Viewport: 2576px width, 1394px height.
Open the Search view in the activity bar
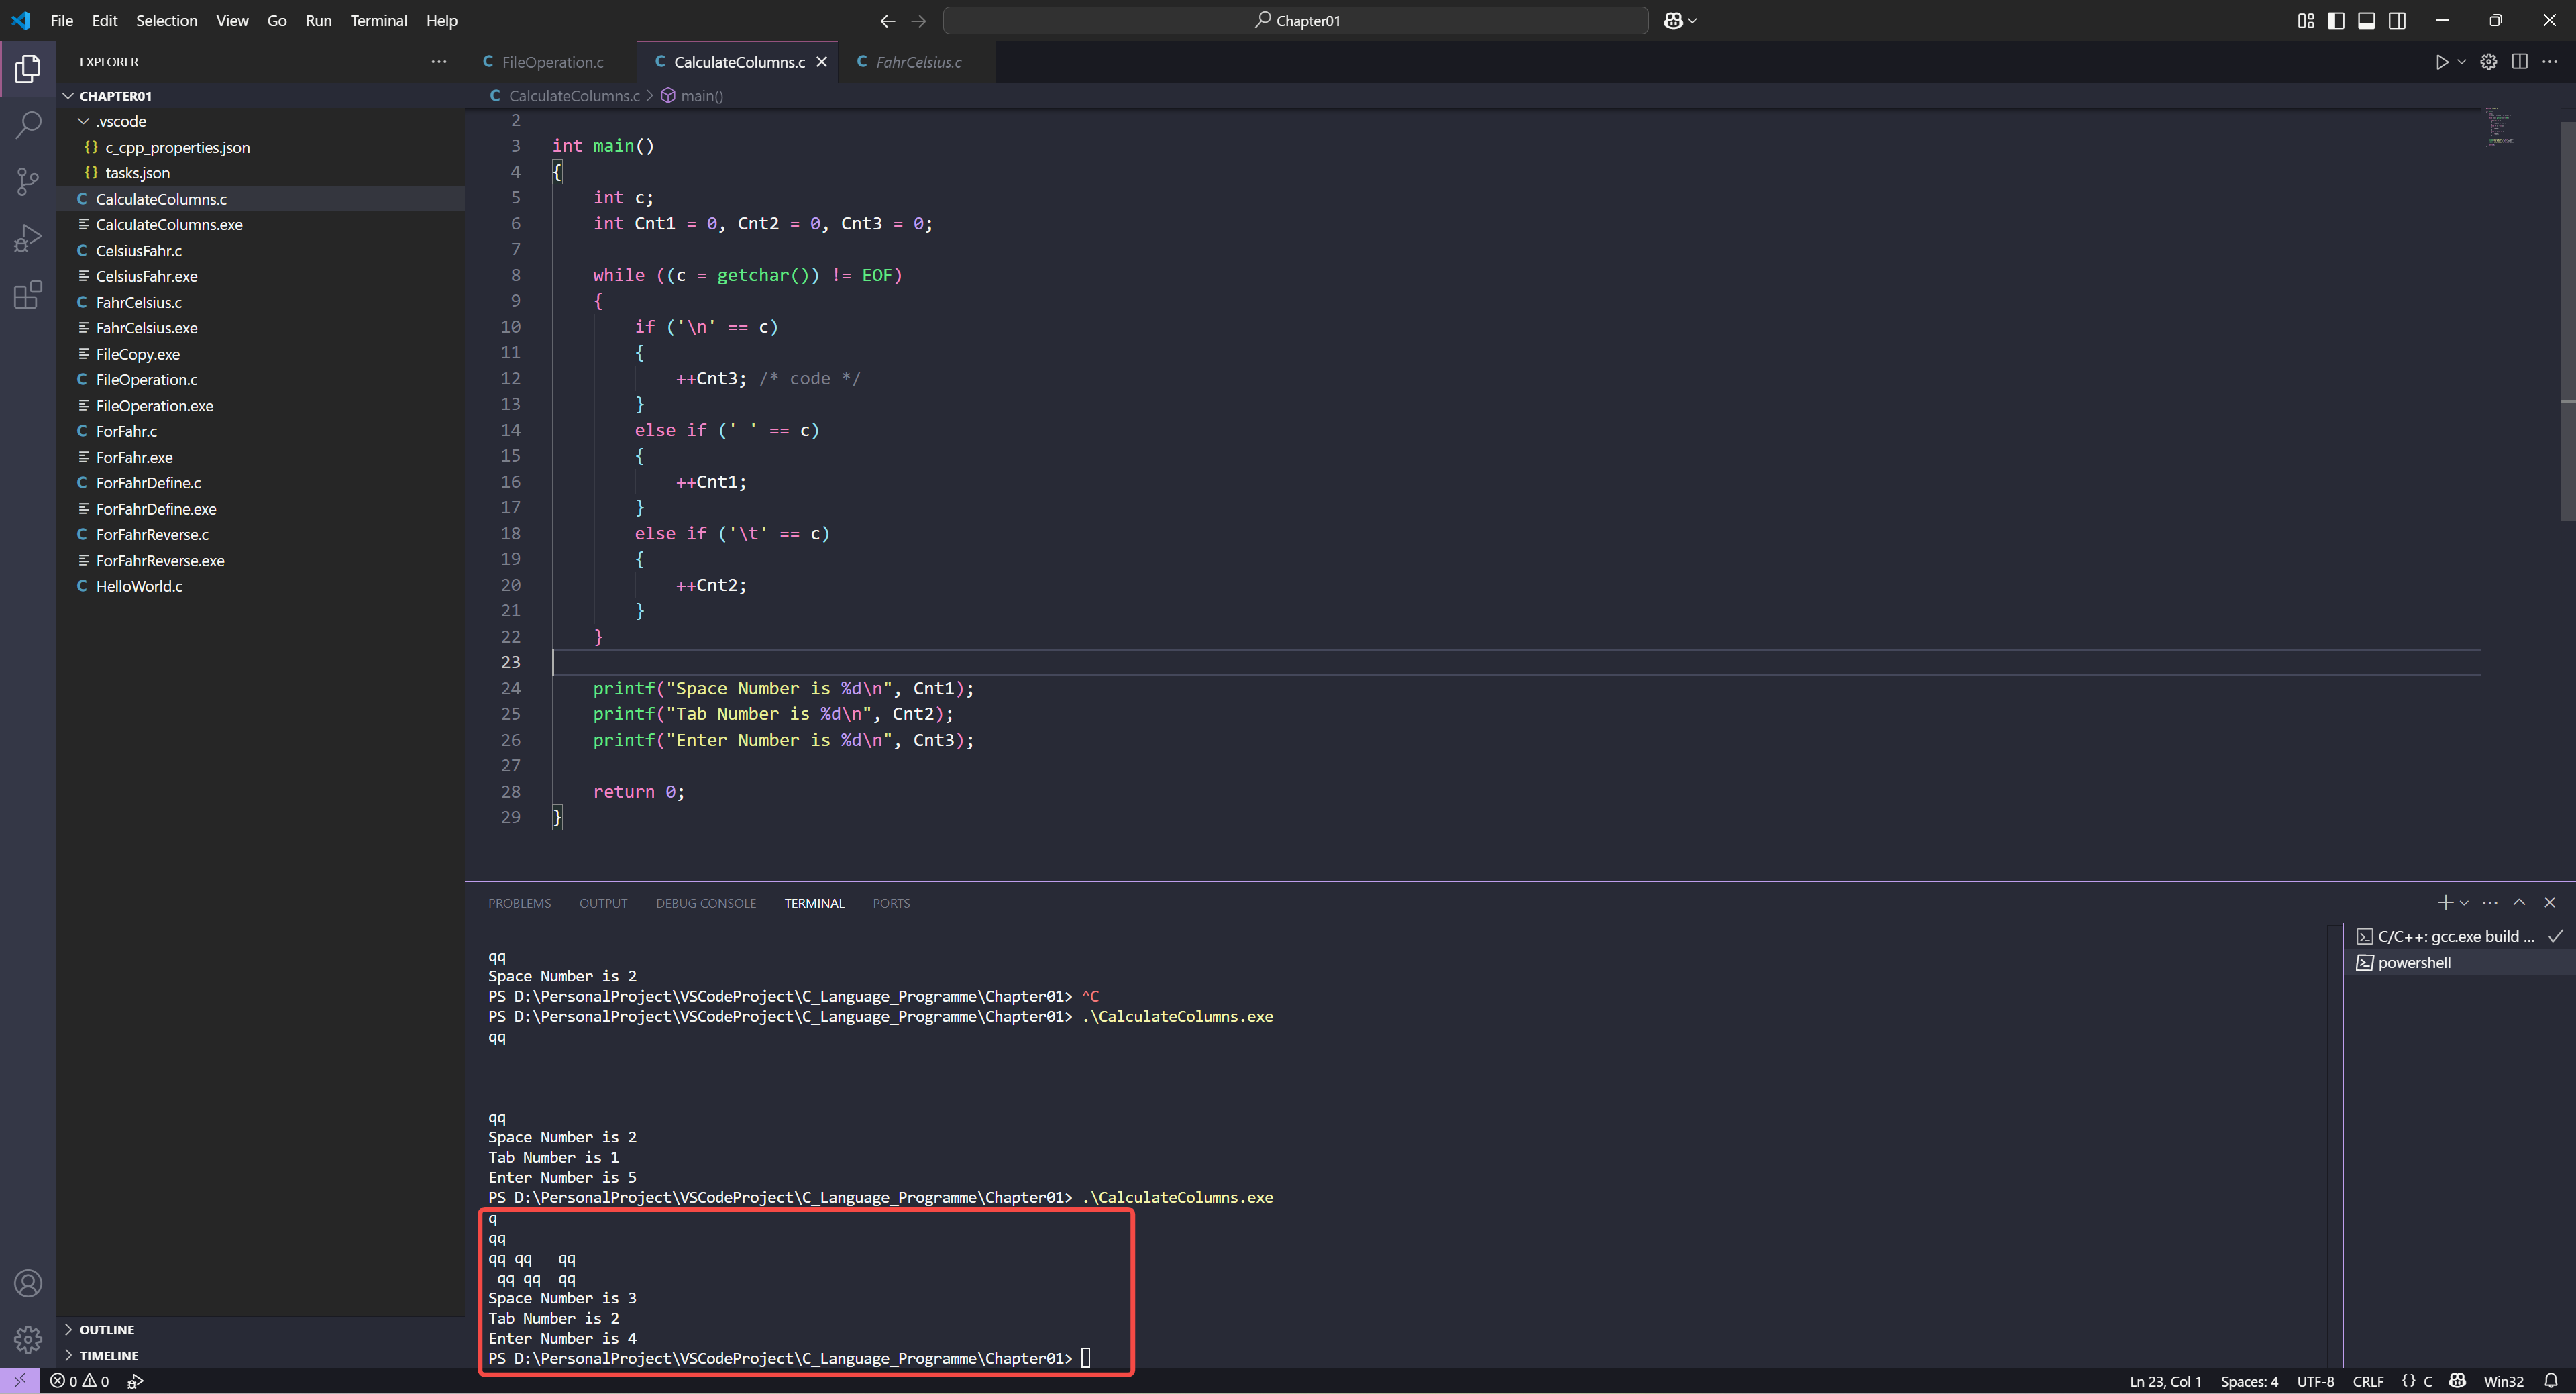click(28, 125)
